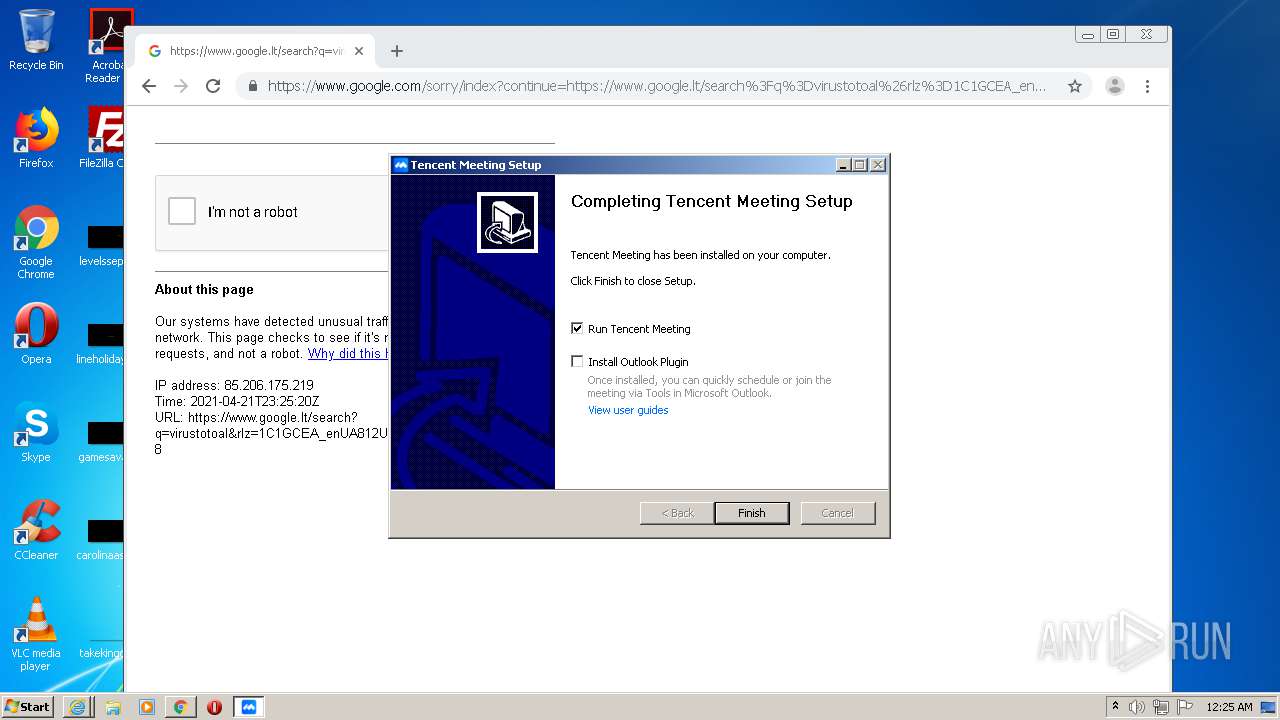Minimize the Tencent Meeting Setup dialog

843,165
